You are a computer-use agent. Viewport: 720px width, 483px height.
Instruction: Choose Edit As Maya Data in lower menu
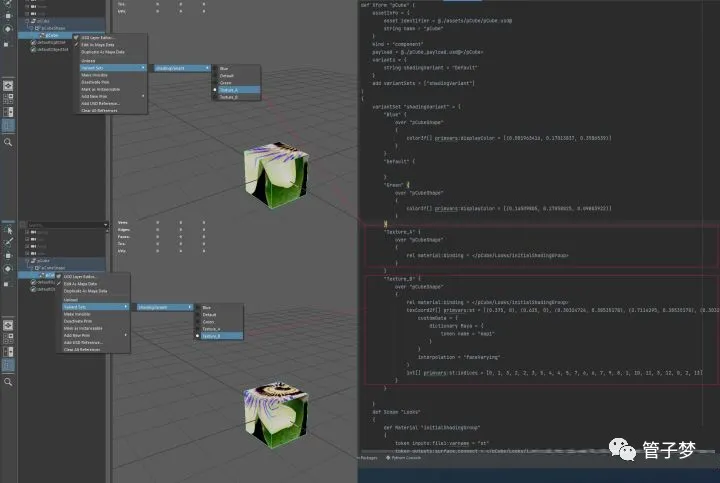point(86,284)
